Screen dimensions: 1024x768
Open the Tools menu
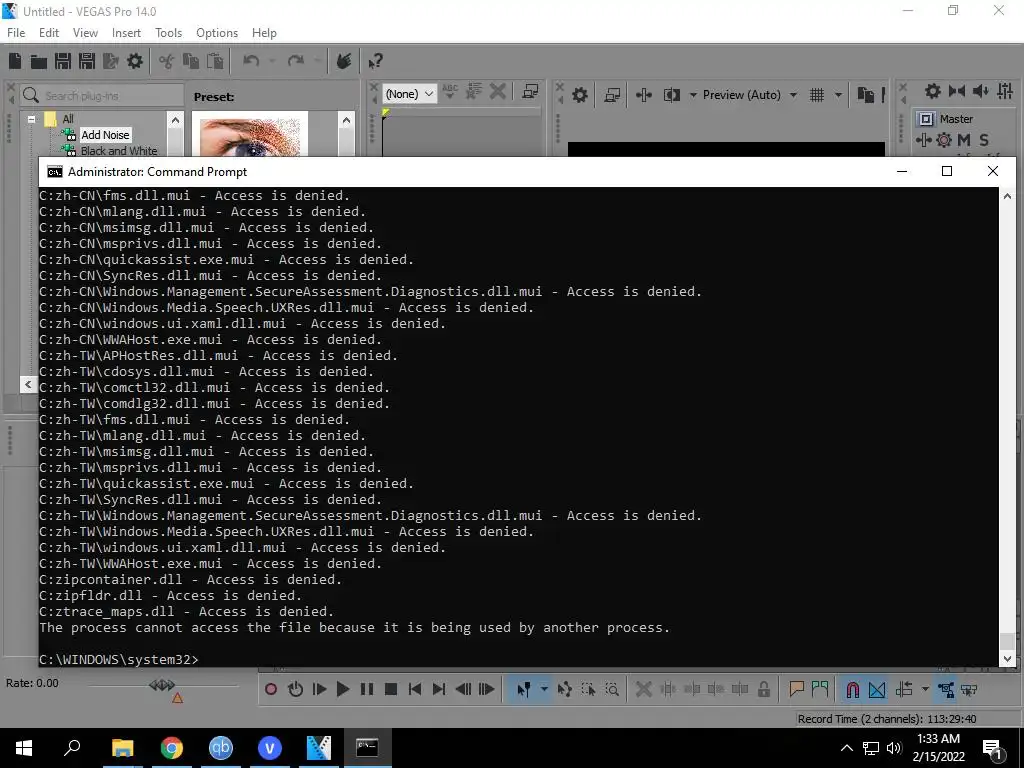(168, 33)
